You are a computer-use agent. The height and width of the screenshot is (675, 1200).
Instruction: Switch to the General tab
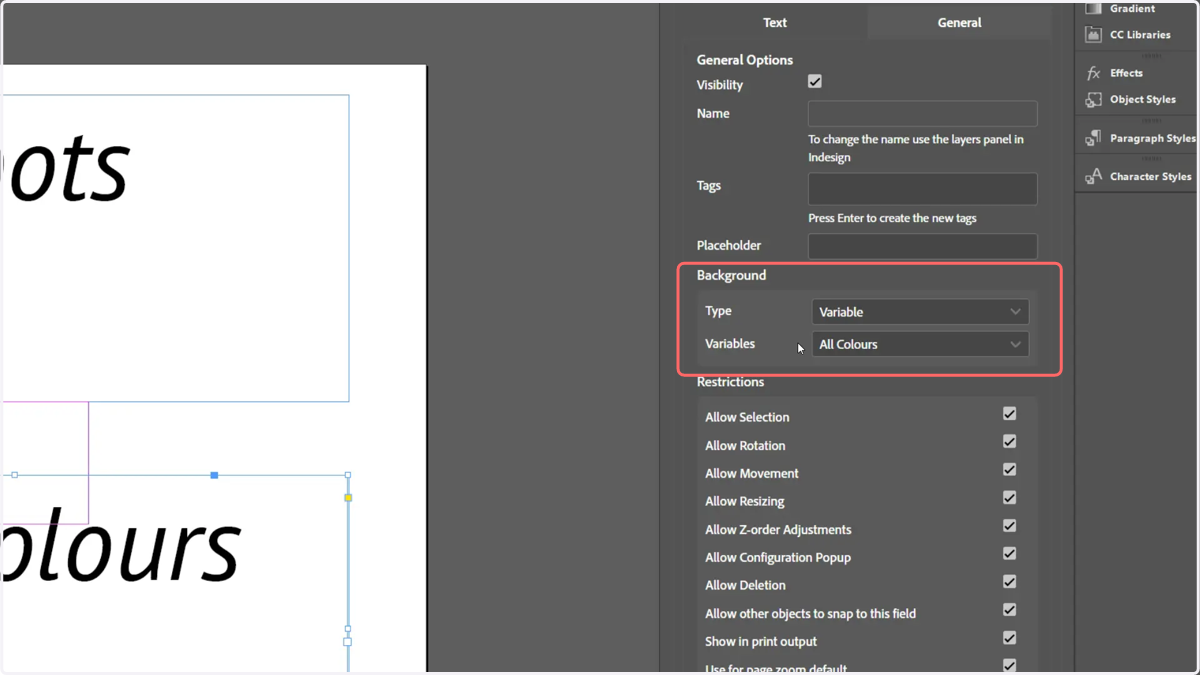(x=959, y=22)
